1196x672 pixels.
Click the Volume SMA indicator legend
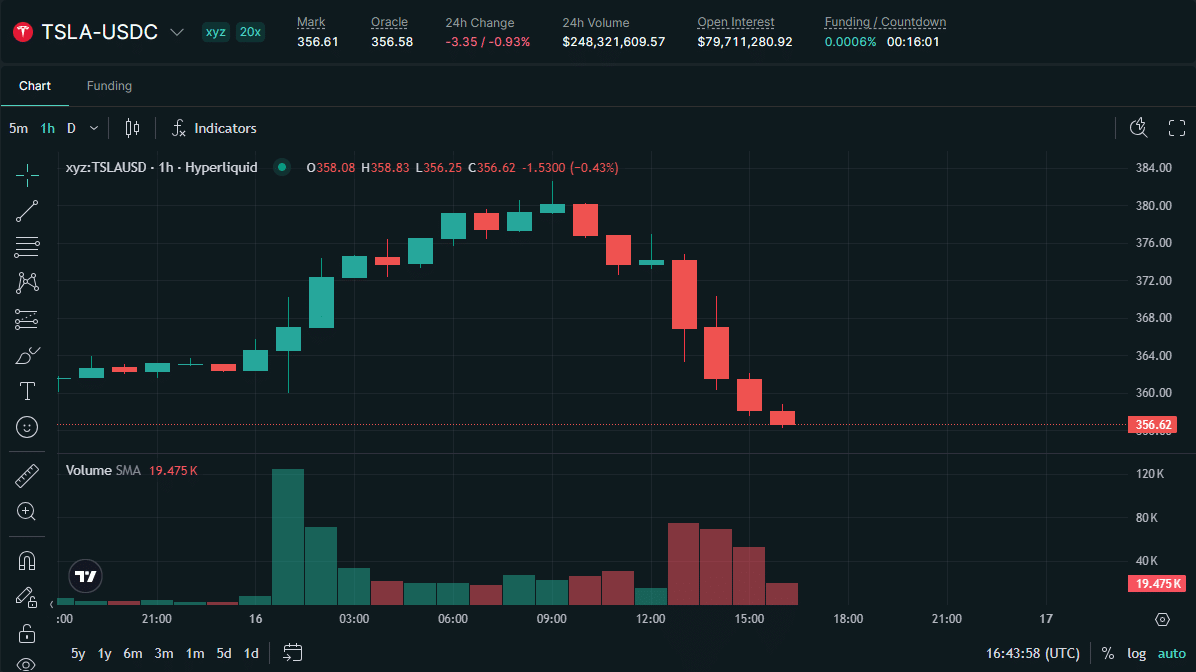tap(103, 471)
